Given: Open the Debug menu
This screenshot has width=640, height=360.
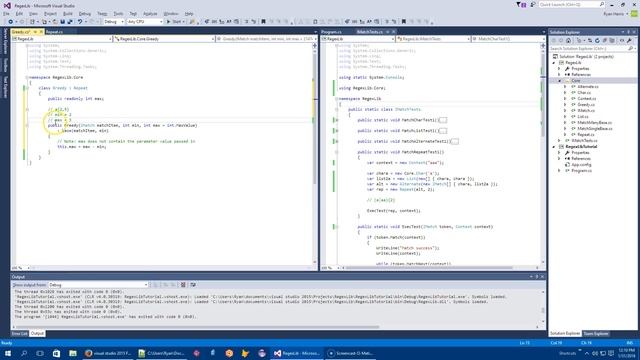Looking at the screenshot, I should [x=85, y=14].
